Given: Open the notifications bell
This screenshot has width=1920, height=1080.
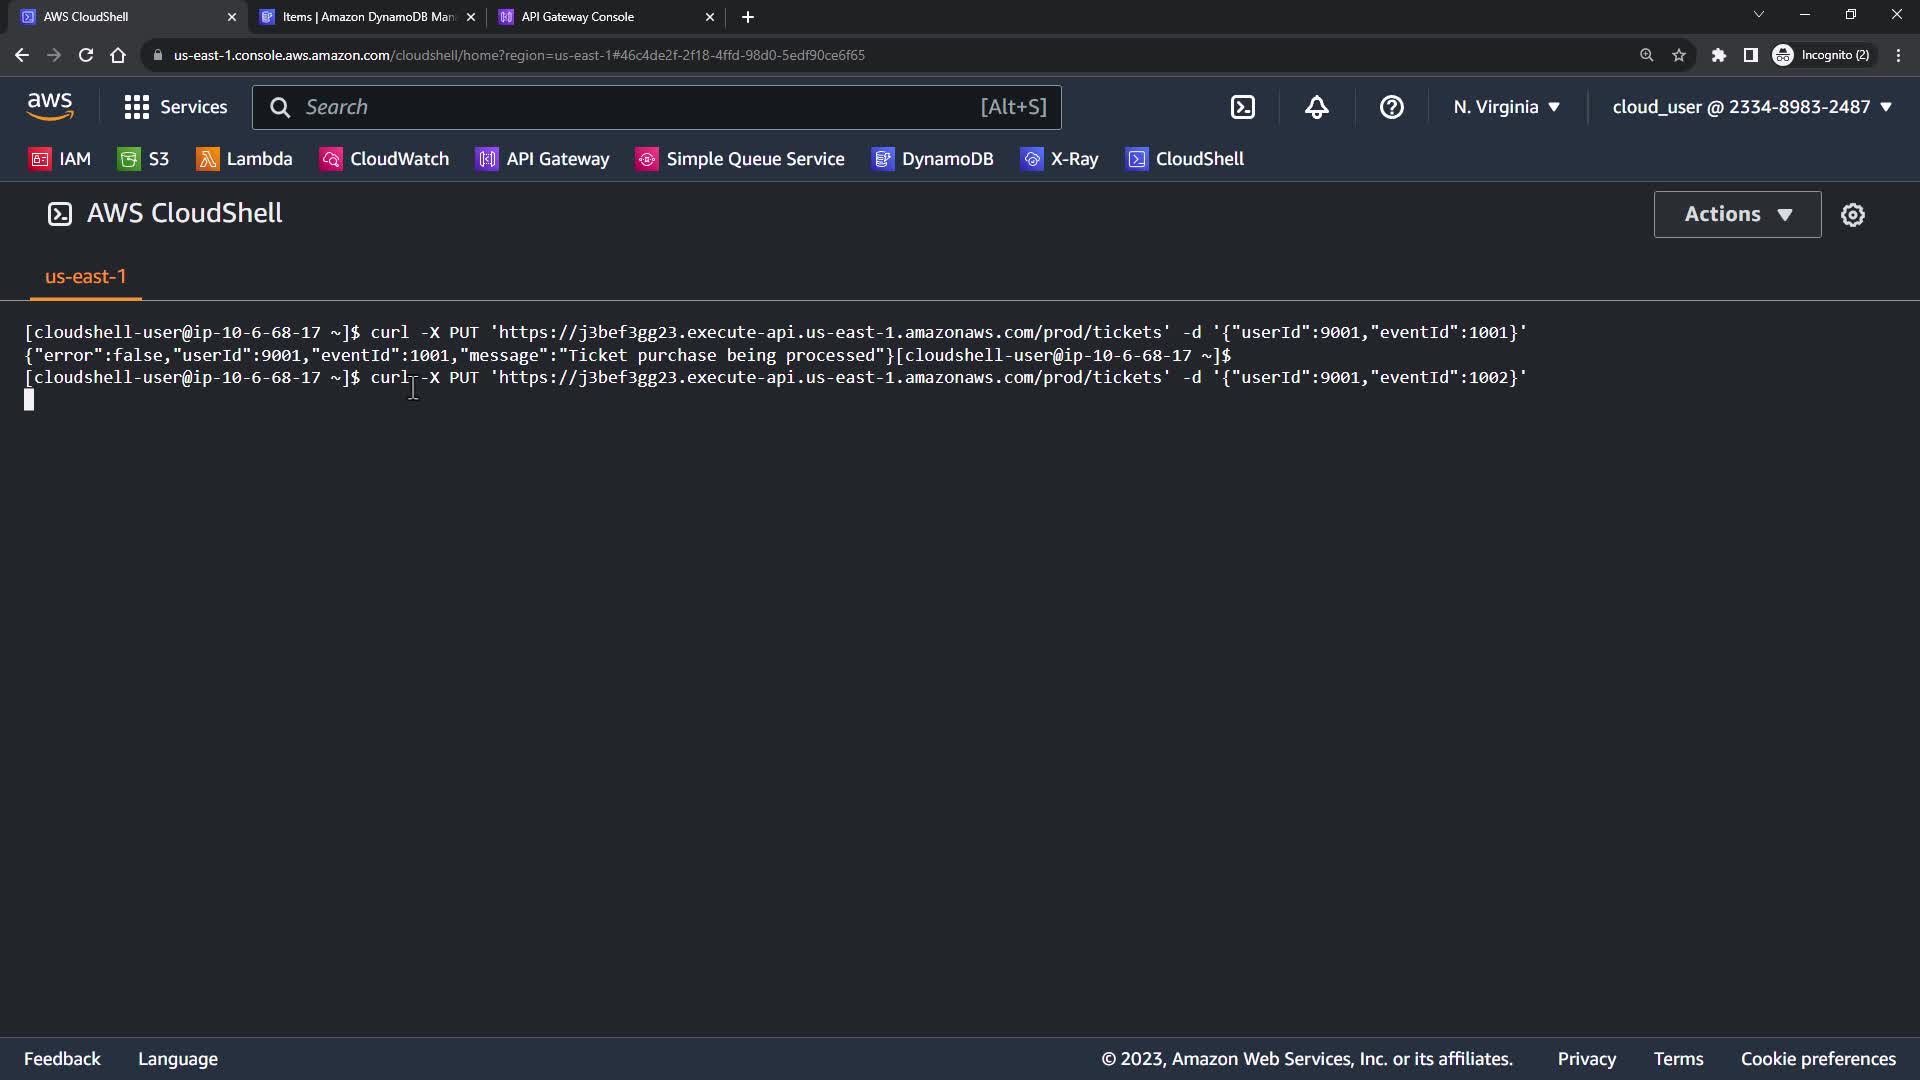Looking at the screenshot, I should pyautogui.click(x=1317, y=107).
